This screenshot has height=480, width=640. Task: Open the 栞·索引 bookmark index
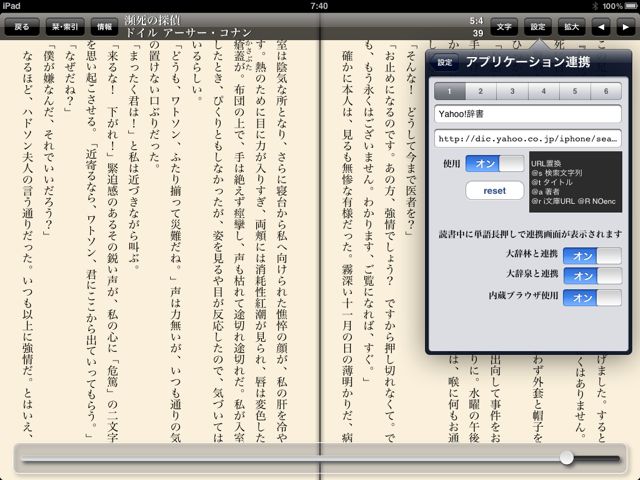(65, 27)
